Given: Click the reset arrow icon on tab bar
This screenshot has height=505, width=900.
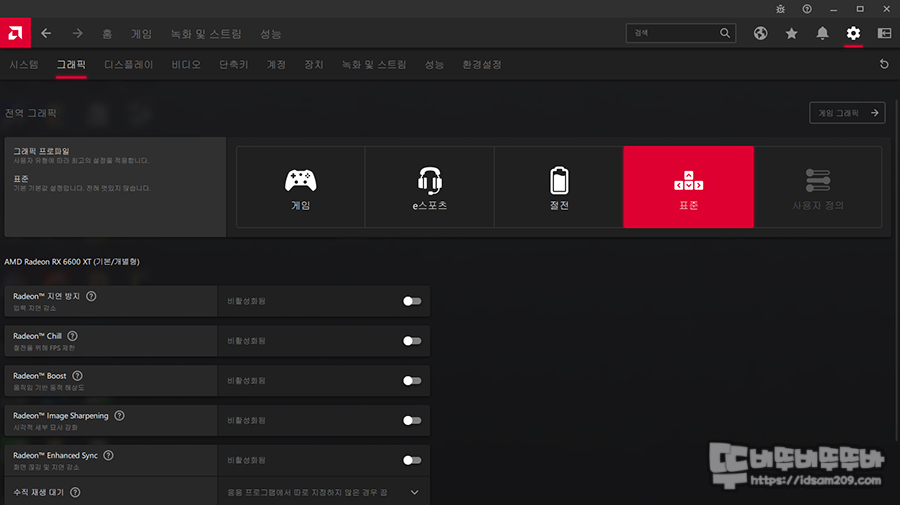Looking at the screenshot, I should 884,64.
